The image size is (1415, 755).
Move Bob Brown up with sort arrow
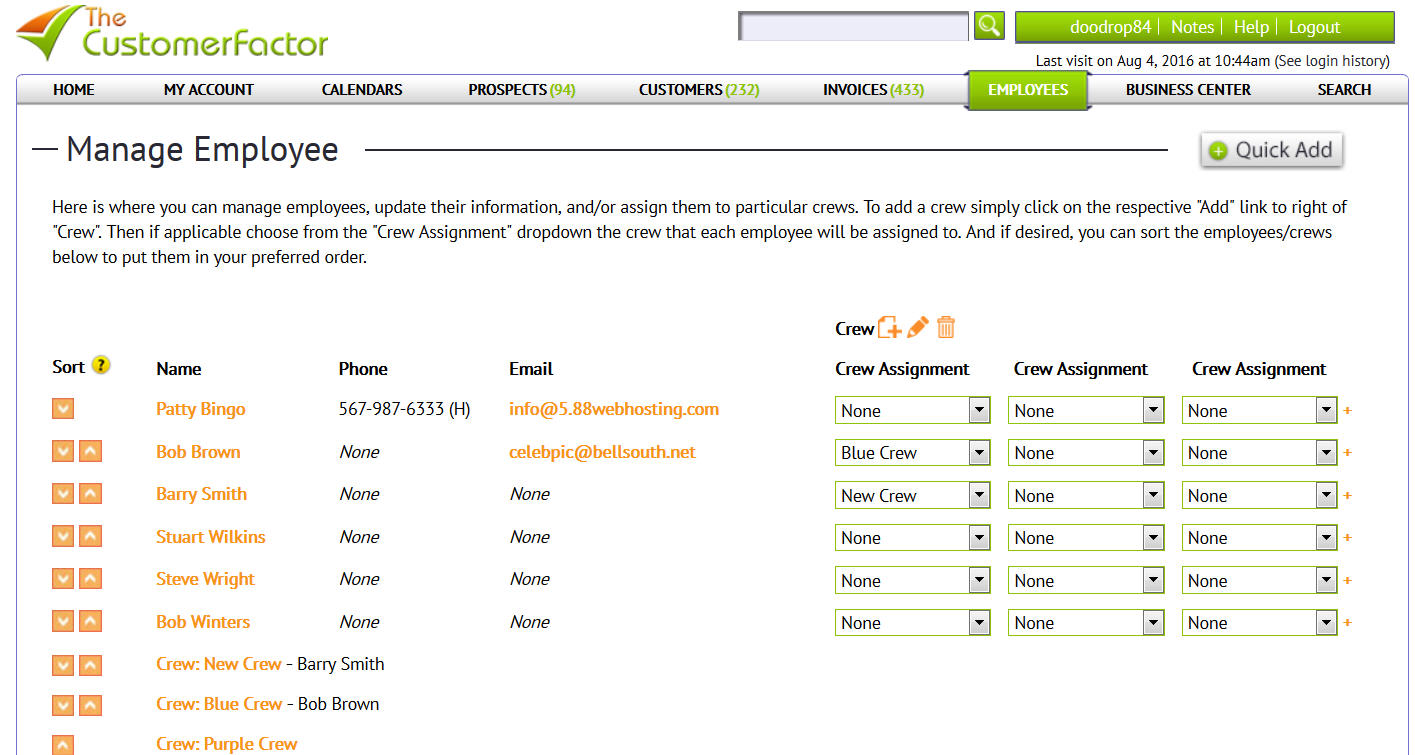90,452
